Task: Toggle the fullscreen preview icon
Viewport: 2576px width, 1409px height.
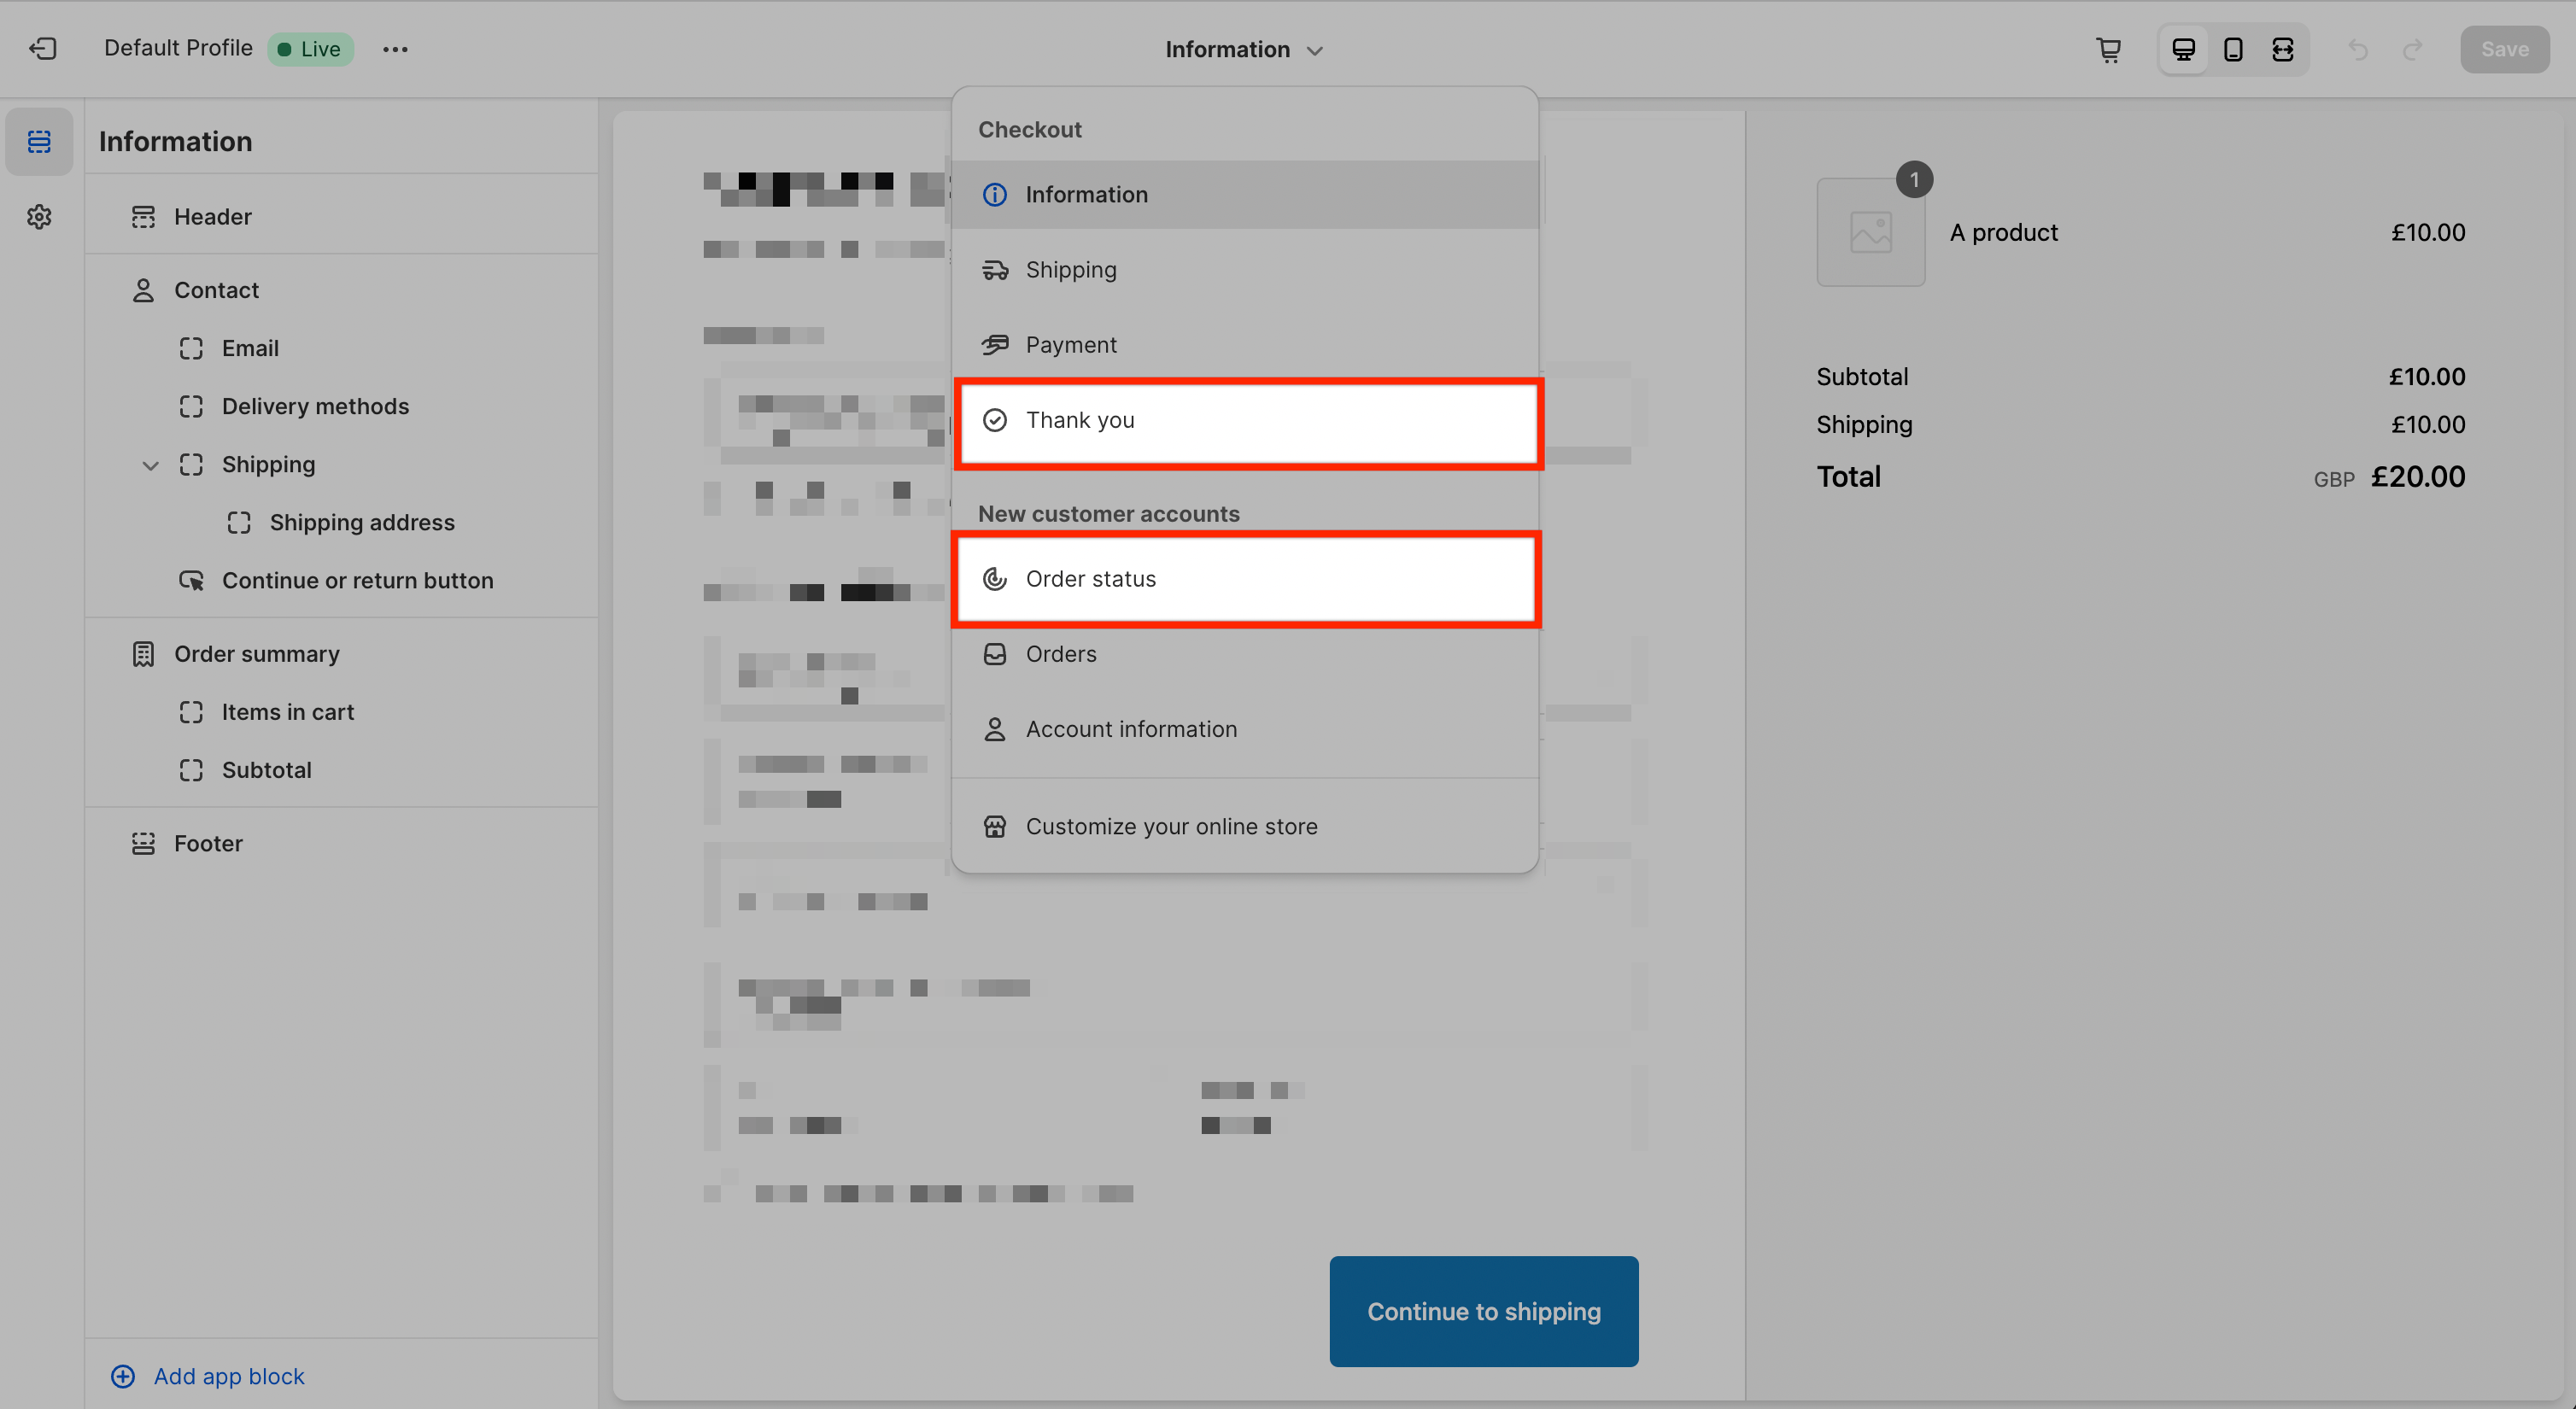Action: click(x=2283, y=49)
